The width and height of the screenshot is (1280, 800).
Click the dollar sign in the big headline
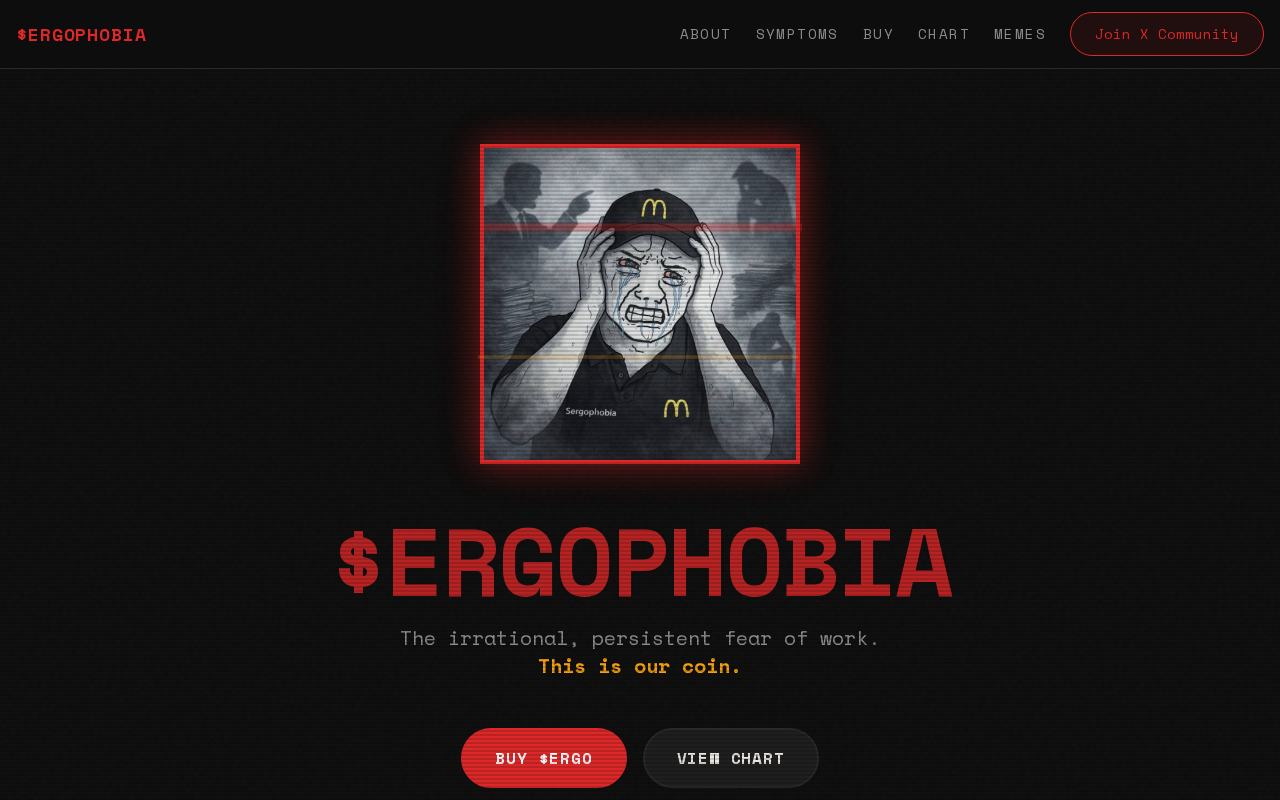point(358,565)
